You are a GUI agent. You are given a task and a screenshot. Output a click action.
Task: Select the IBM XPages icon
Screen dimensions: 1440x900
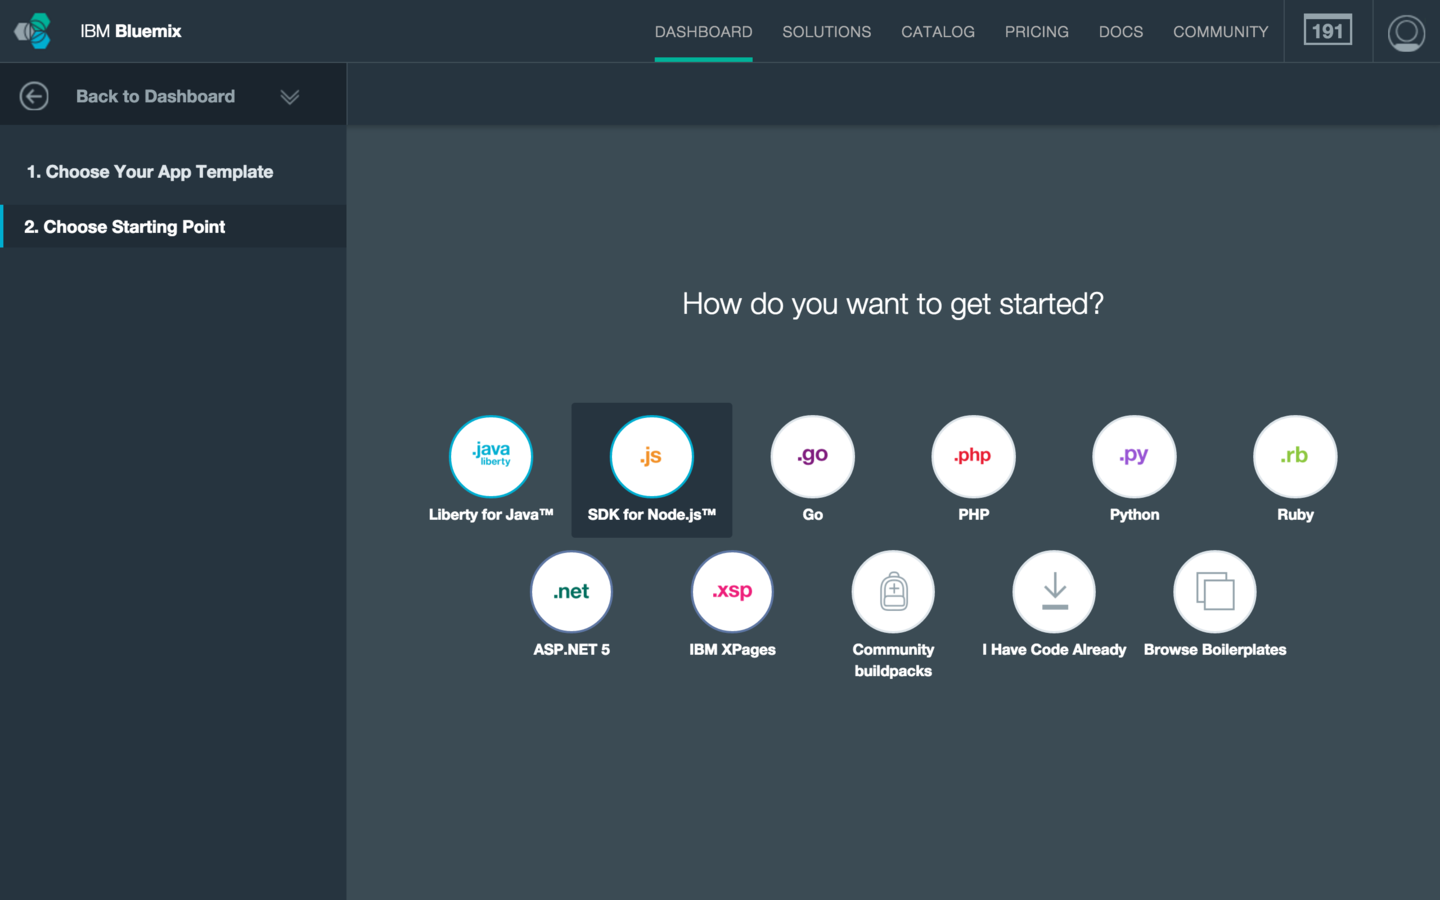pyautogui.click(x=733, y=592)
